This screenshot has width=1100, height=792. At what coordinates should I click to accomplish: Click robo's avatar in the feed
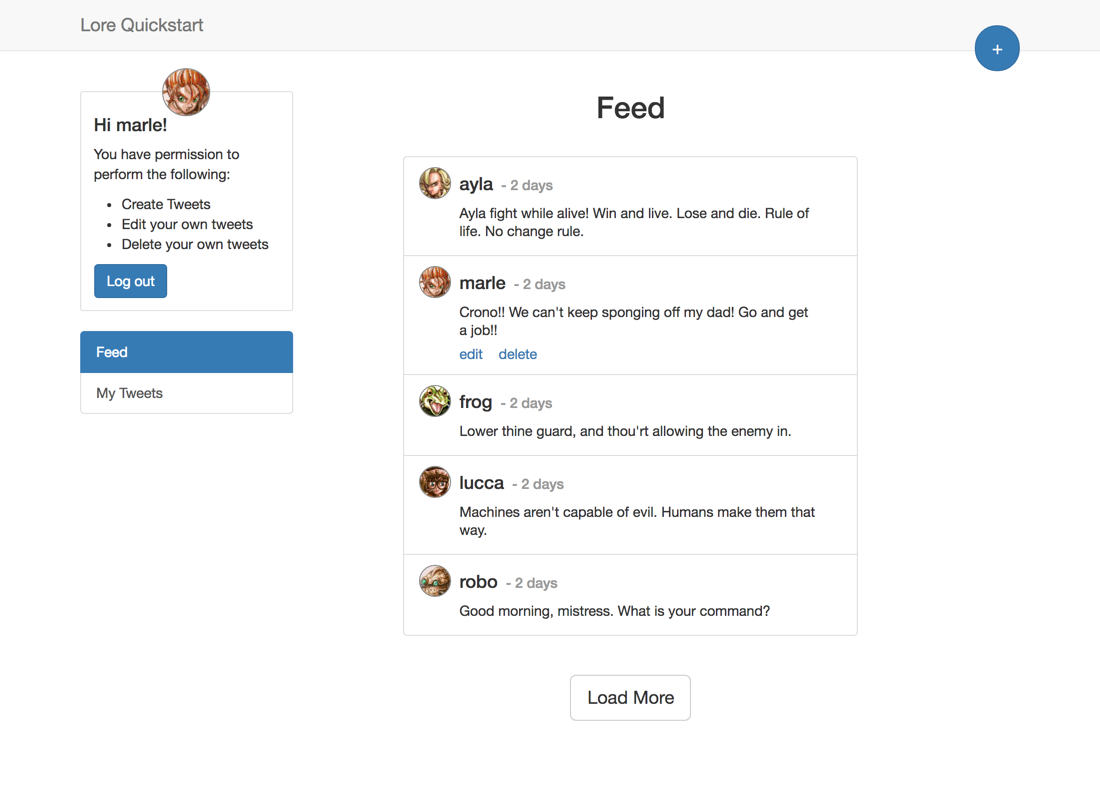[x=435, y=581]
